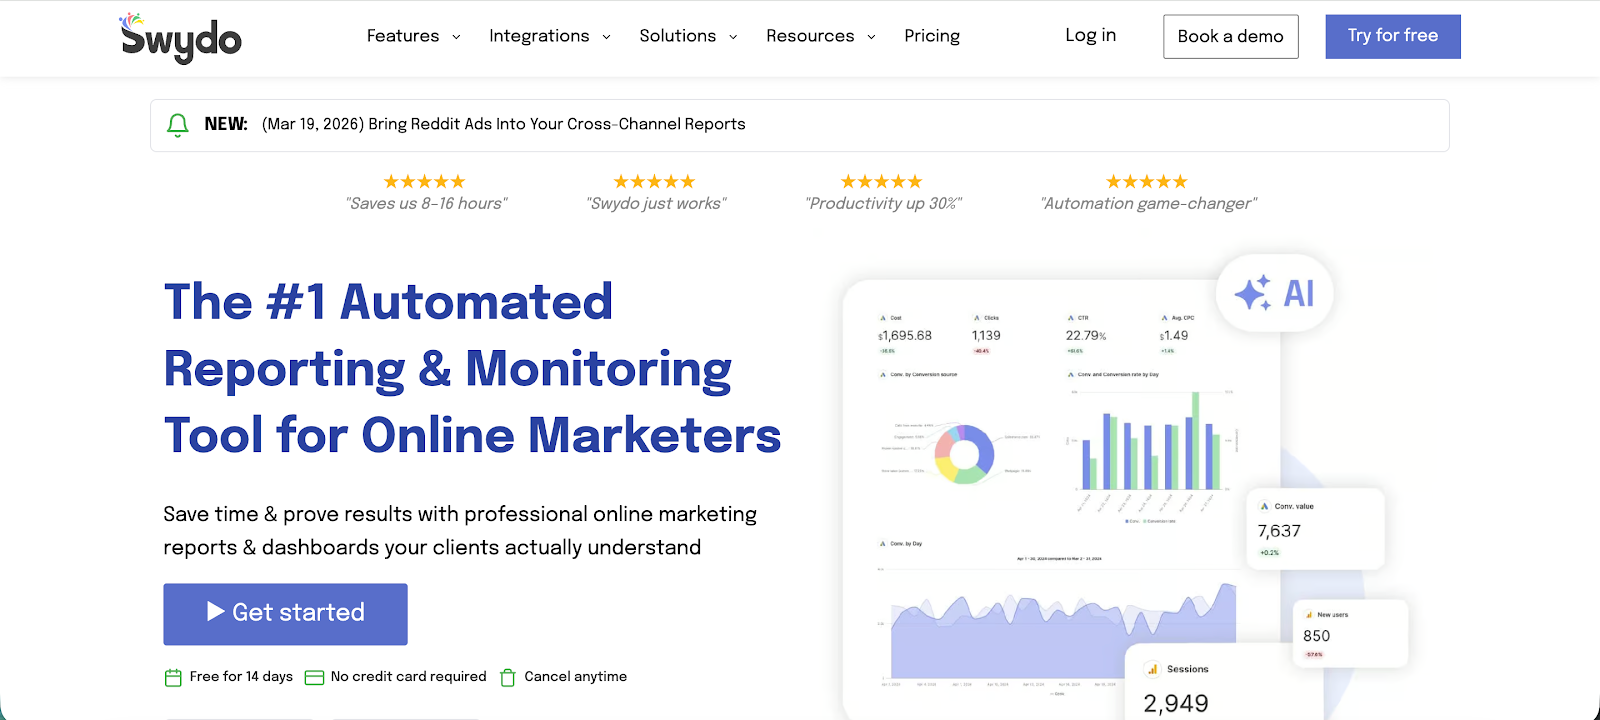Viewport: 1600px width, 720px height.
Task: Click the New users 850 card
Action: coord(1350,633)
